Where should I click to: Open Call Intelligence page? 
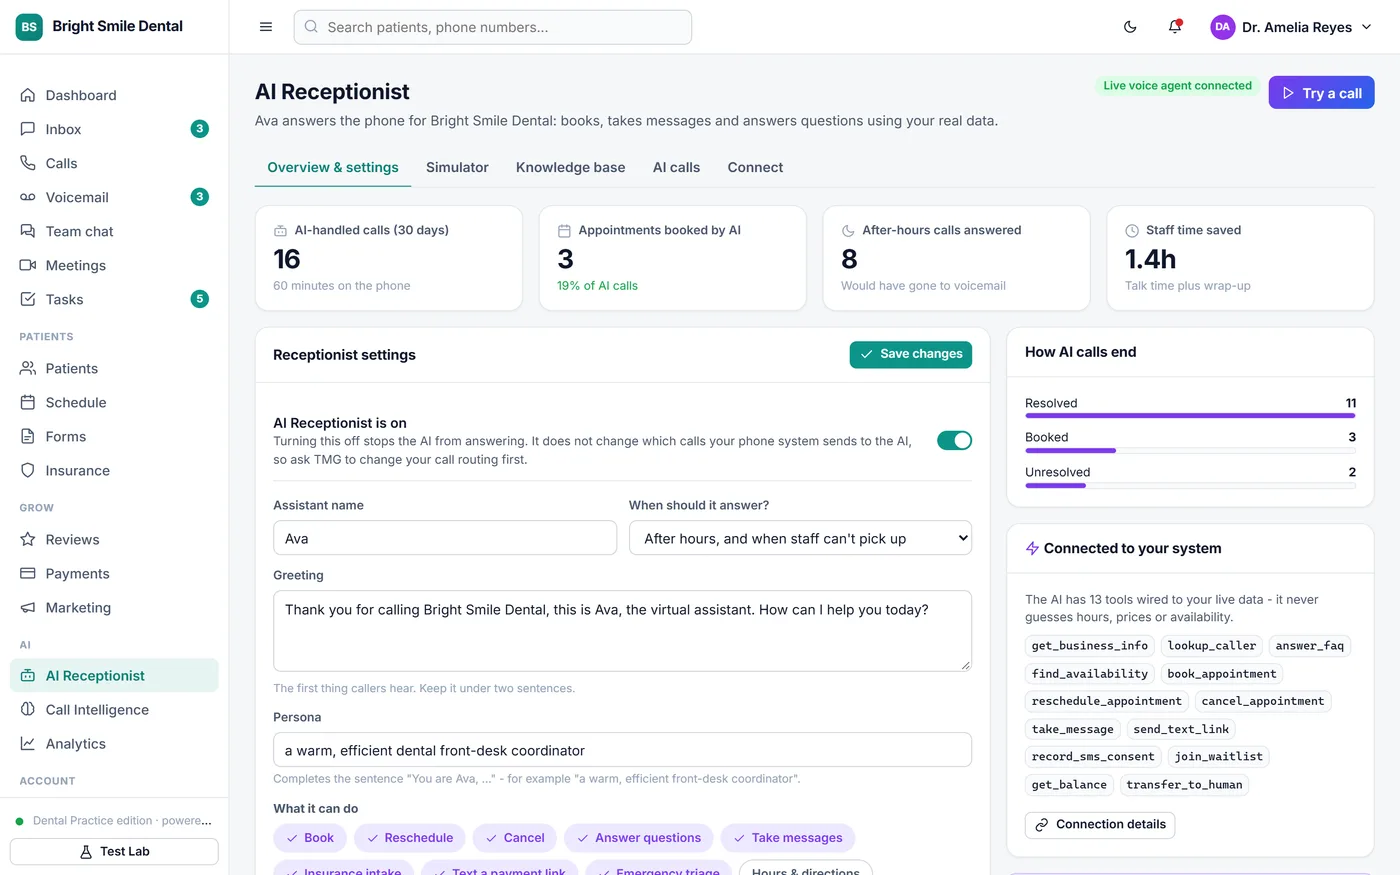pyautogui.click(x=114, y=709)
